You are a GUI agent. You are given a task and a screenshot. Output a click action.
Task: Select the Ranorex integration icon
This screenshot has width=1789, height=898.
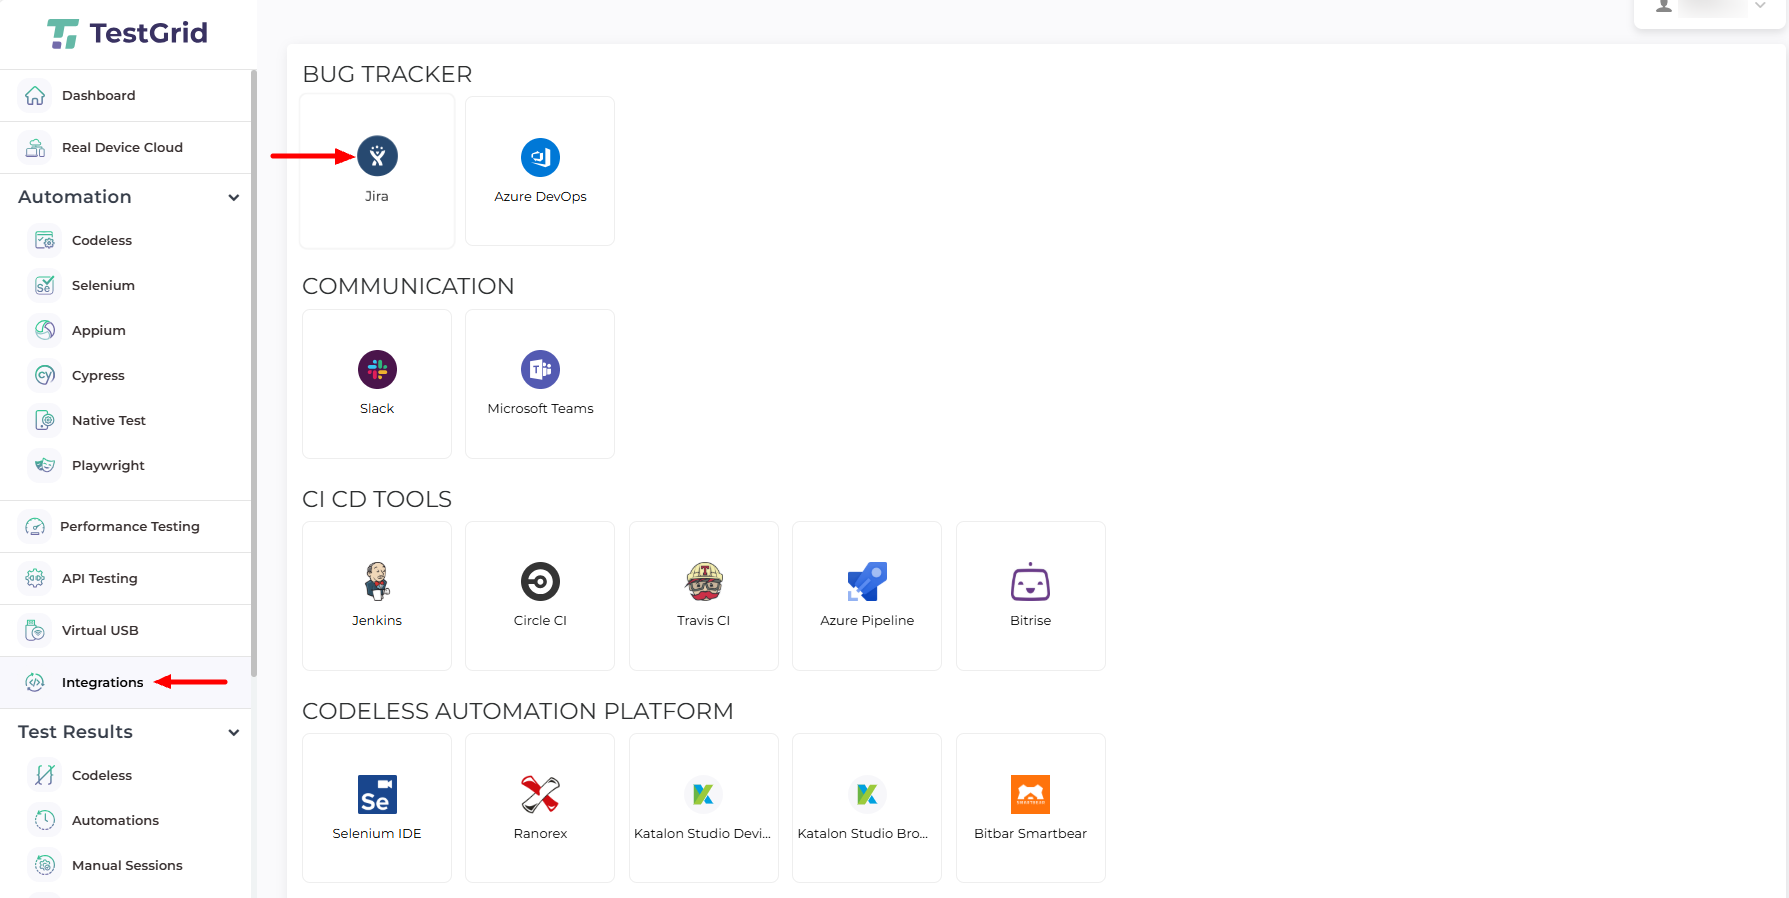[x=540, y=795]
